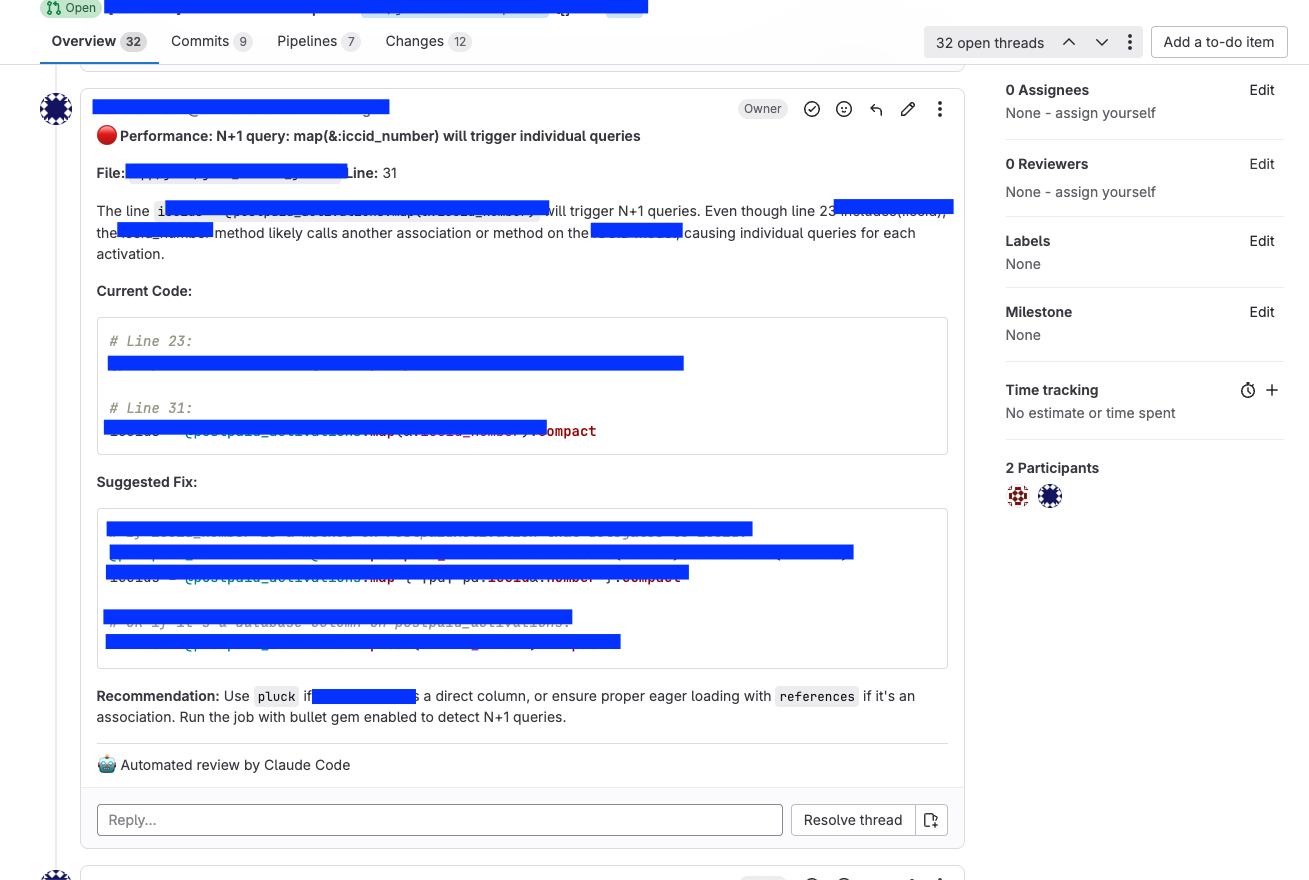Open the Changes tab
This screenshot has height=880, width=1309.
click(428, 41)
